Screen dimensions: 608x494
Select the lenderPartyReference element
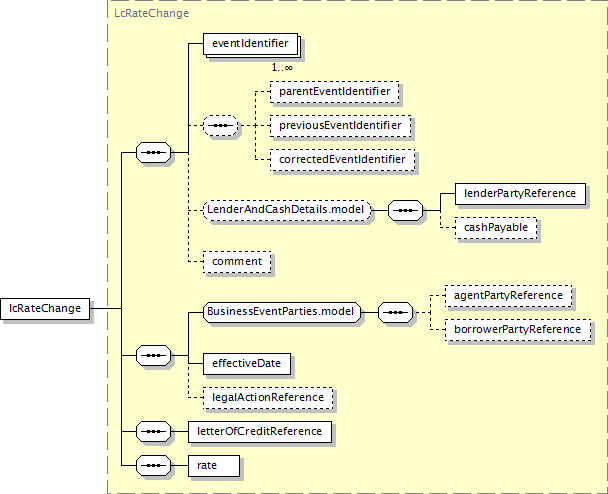point(520,194)
